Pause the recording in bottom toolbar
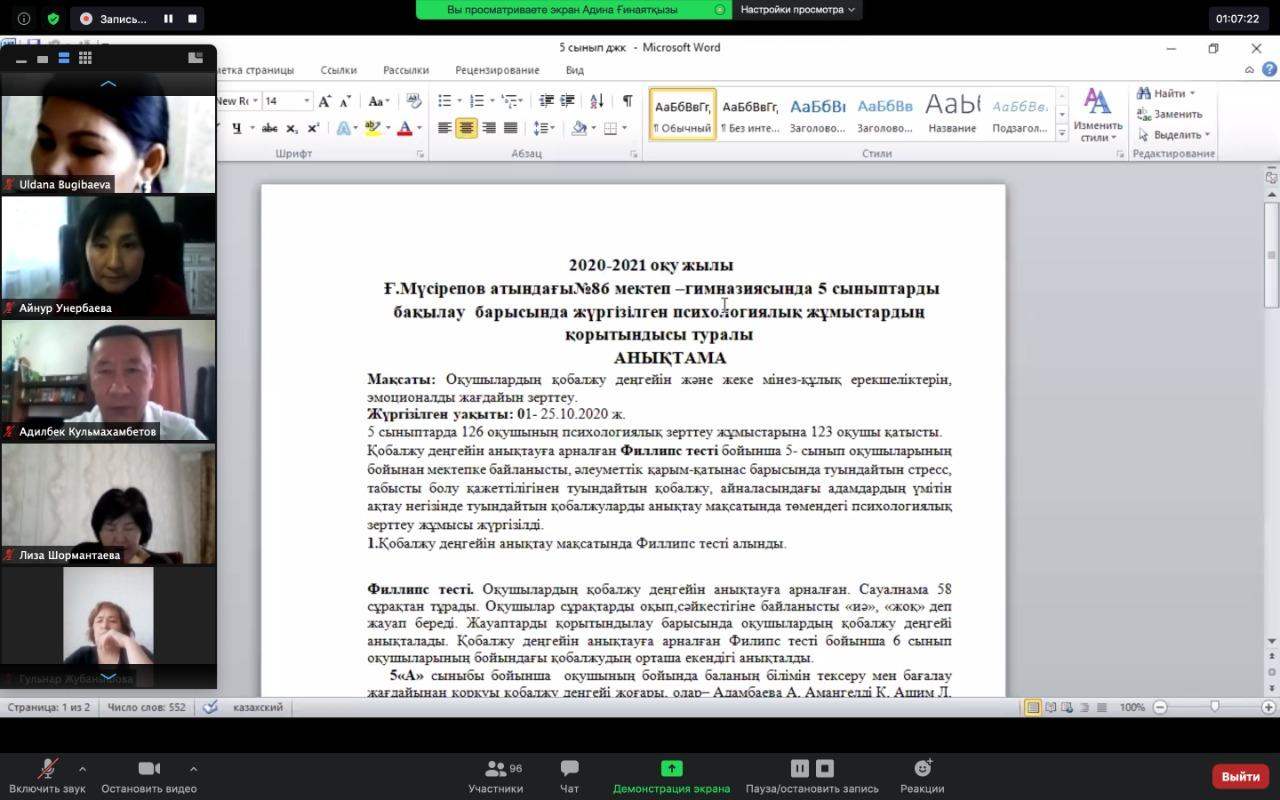Image resolution: width=1280 pixels, height=800 pixels. coord(800,768)
